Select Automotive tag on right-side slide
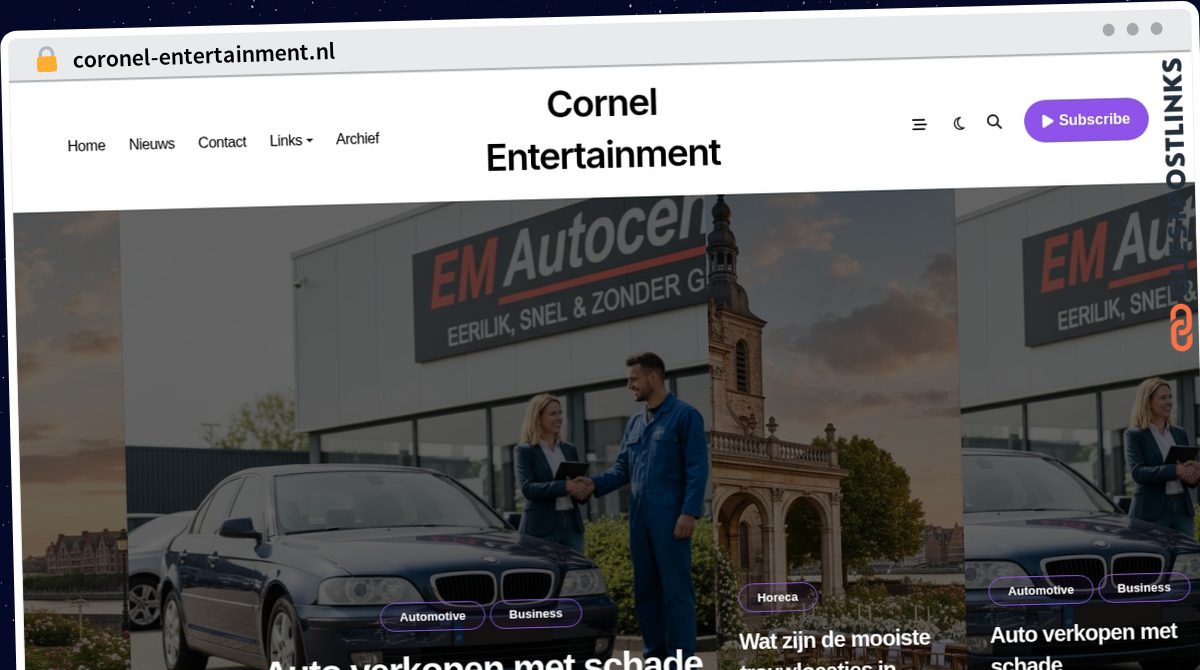Image resolution: width=1200 pixels, height=670 pixels. coord(1041,591)
